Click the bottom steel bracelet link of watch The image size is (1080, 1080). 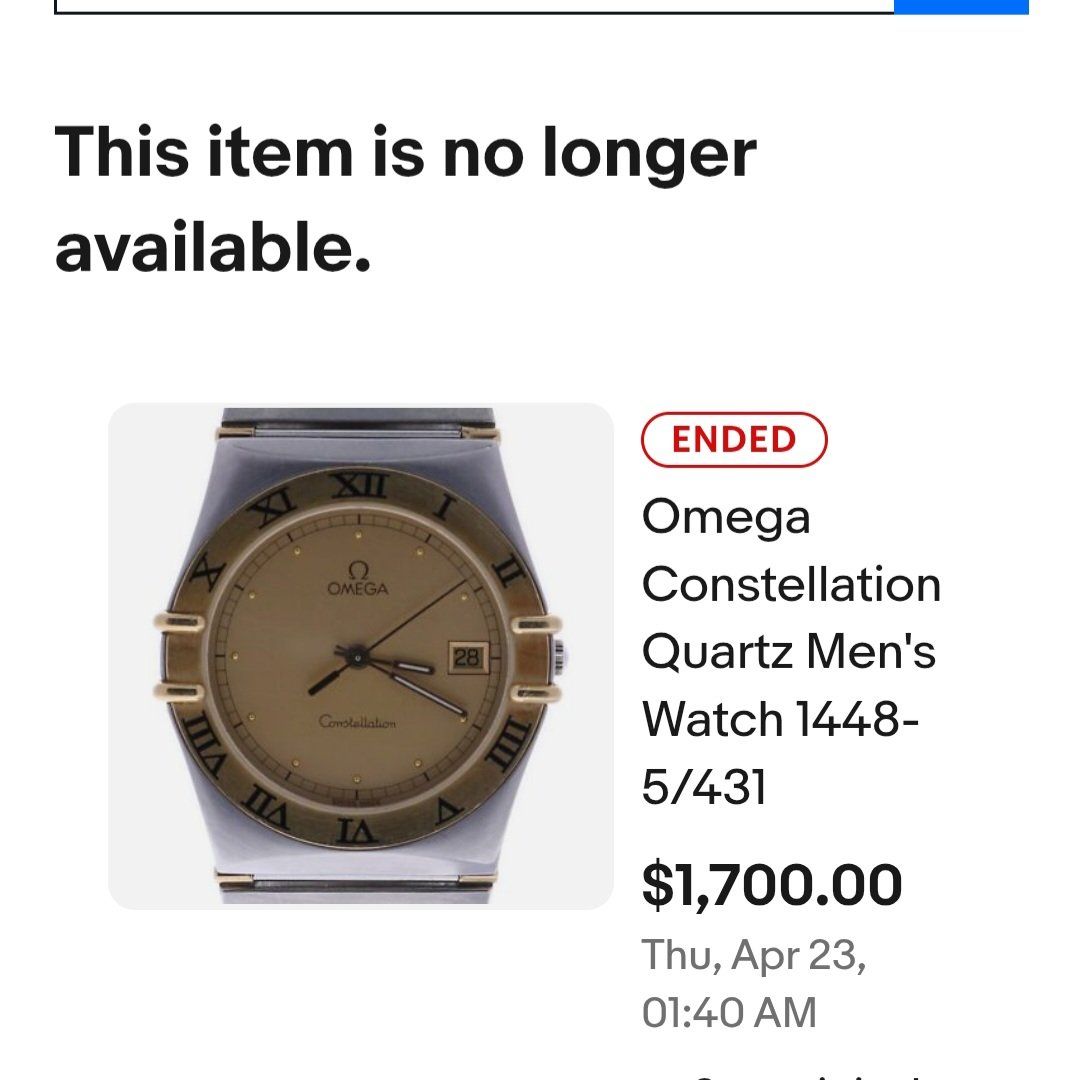[x=360, y=885]
